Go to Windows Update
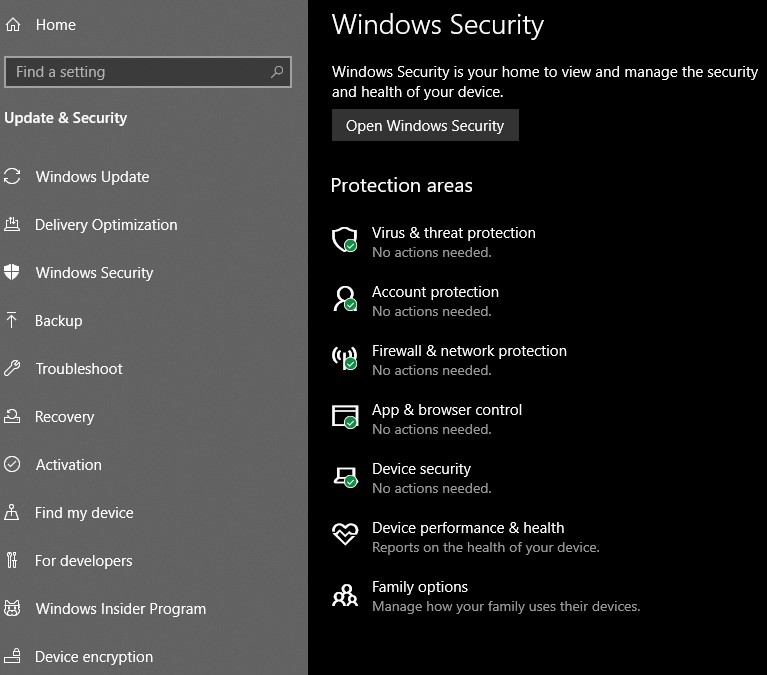The image size is (767, 675). coord(92,177)
